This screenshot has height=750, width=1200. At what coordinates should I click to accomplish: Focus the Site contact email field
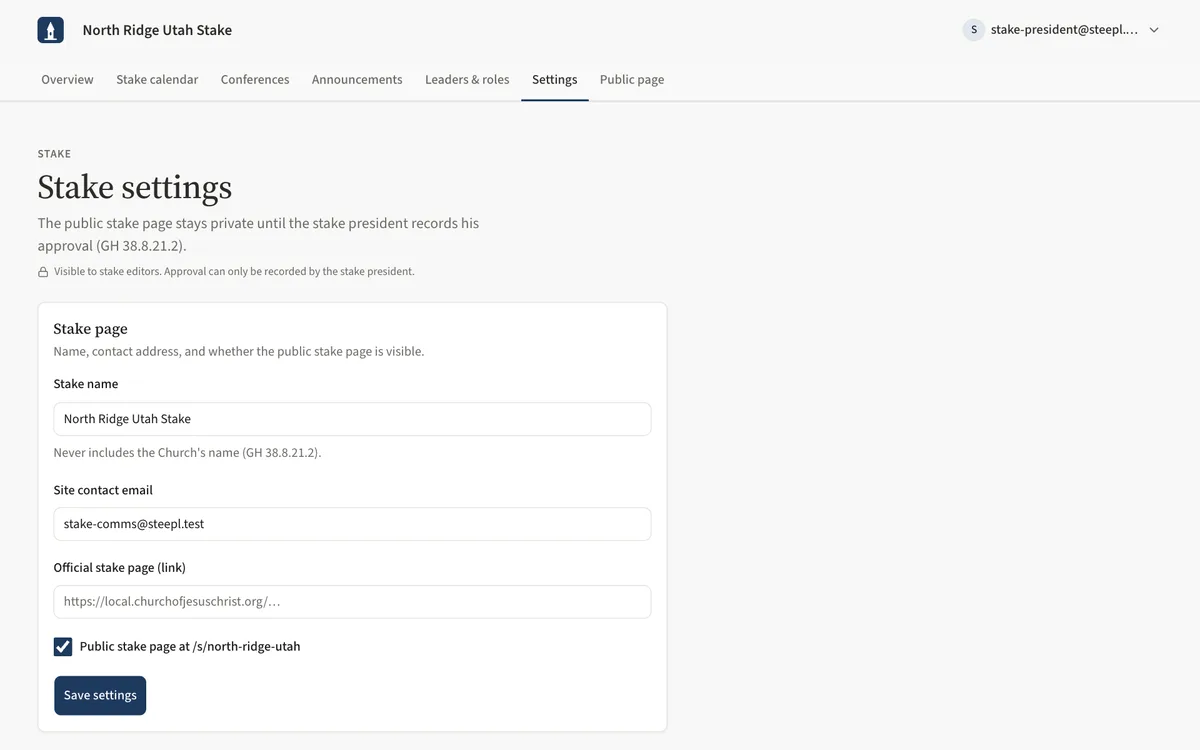coord(352,524)
